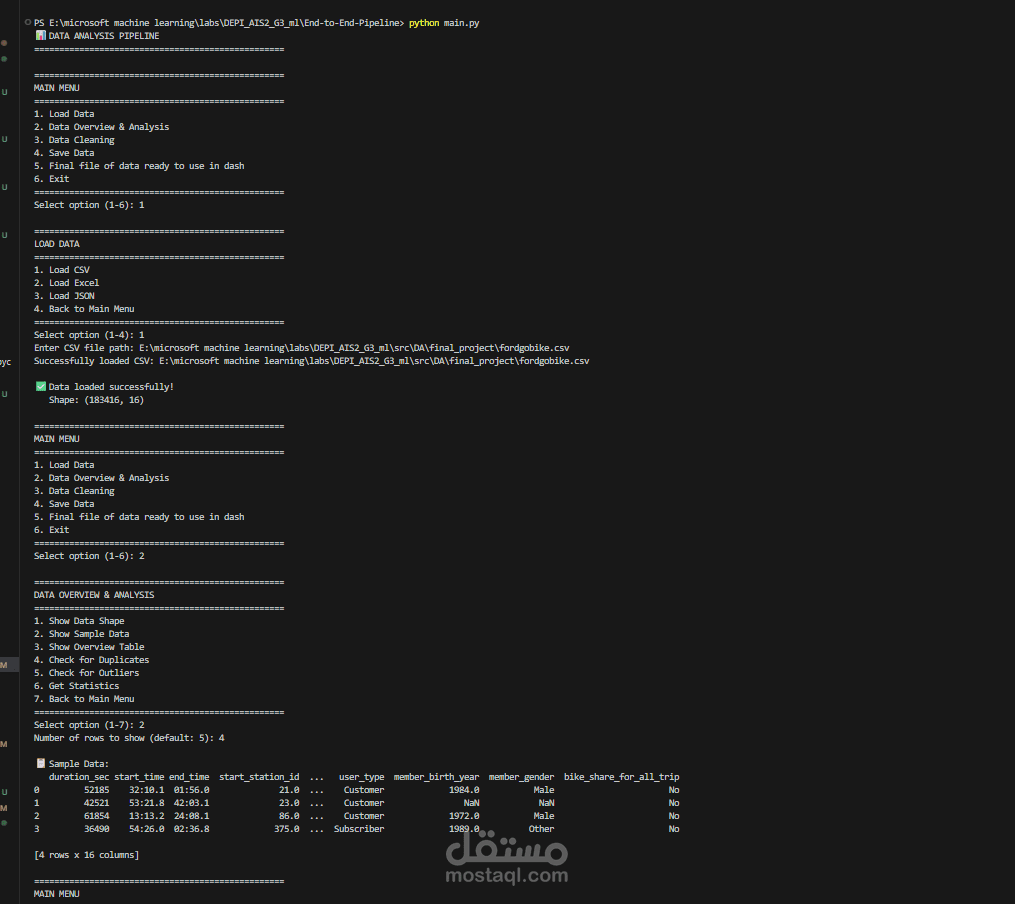
Task: Click the 'Subscriber' user type cell
Action: click(359, 829)
